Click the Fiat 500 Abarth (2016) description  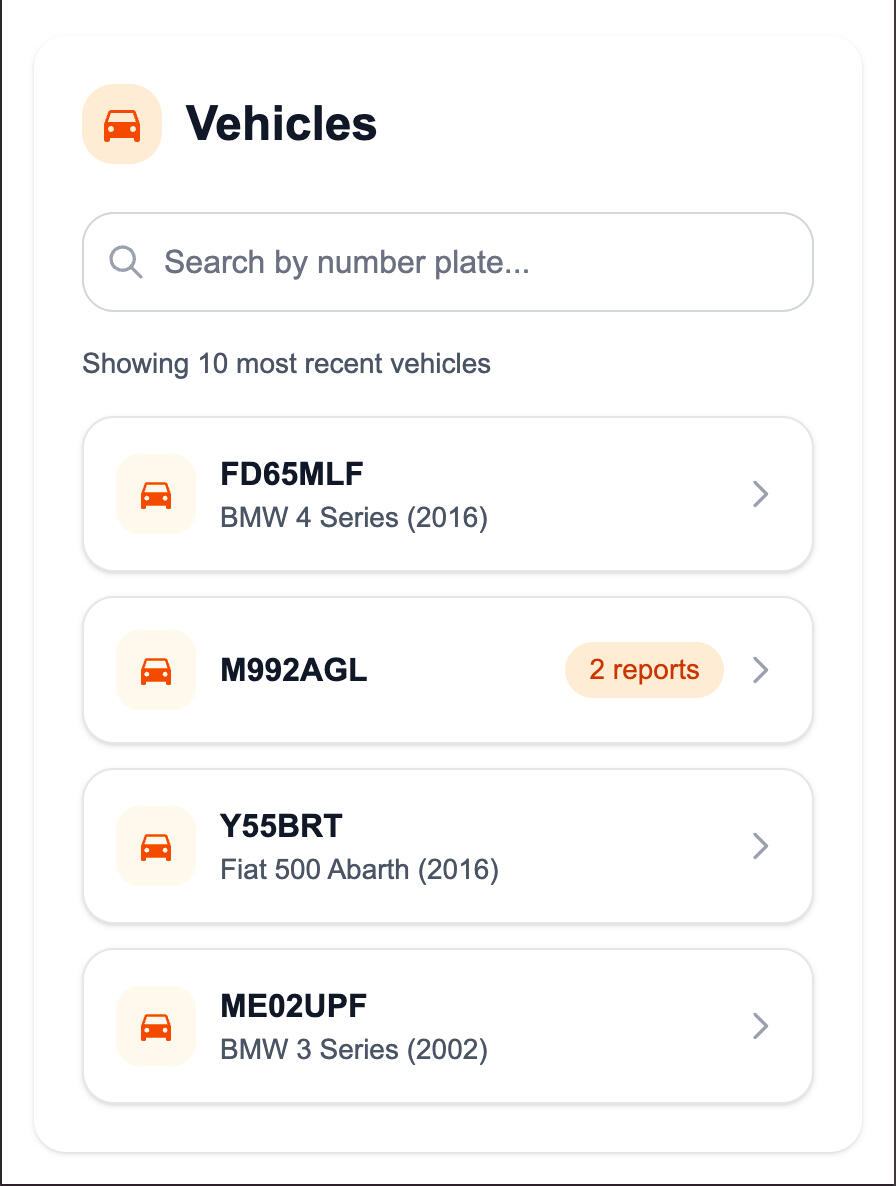359,869
